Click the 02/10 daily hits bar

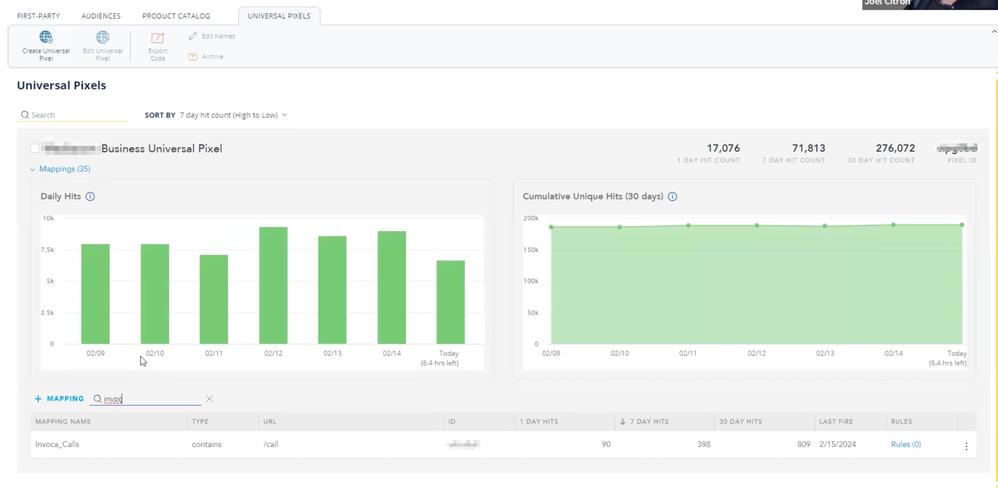[155, 294]
